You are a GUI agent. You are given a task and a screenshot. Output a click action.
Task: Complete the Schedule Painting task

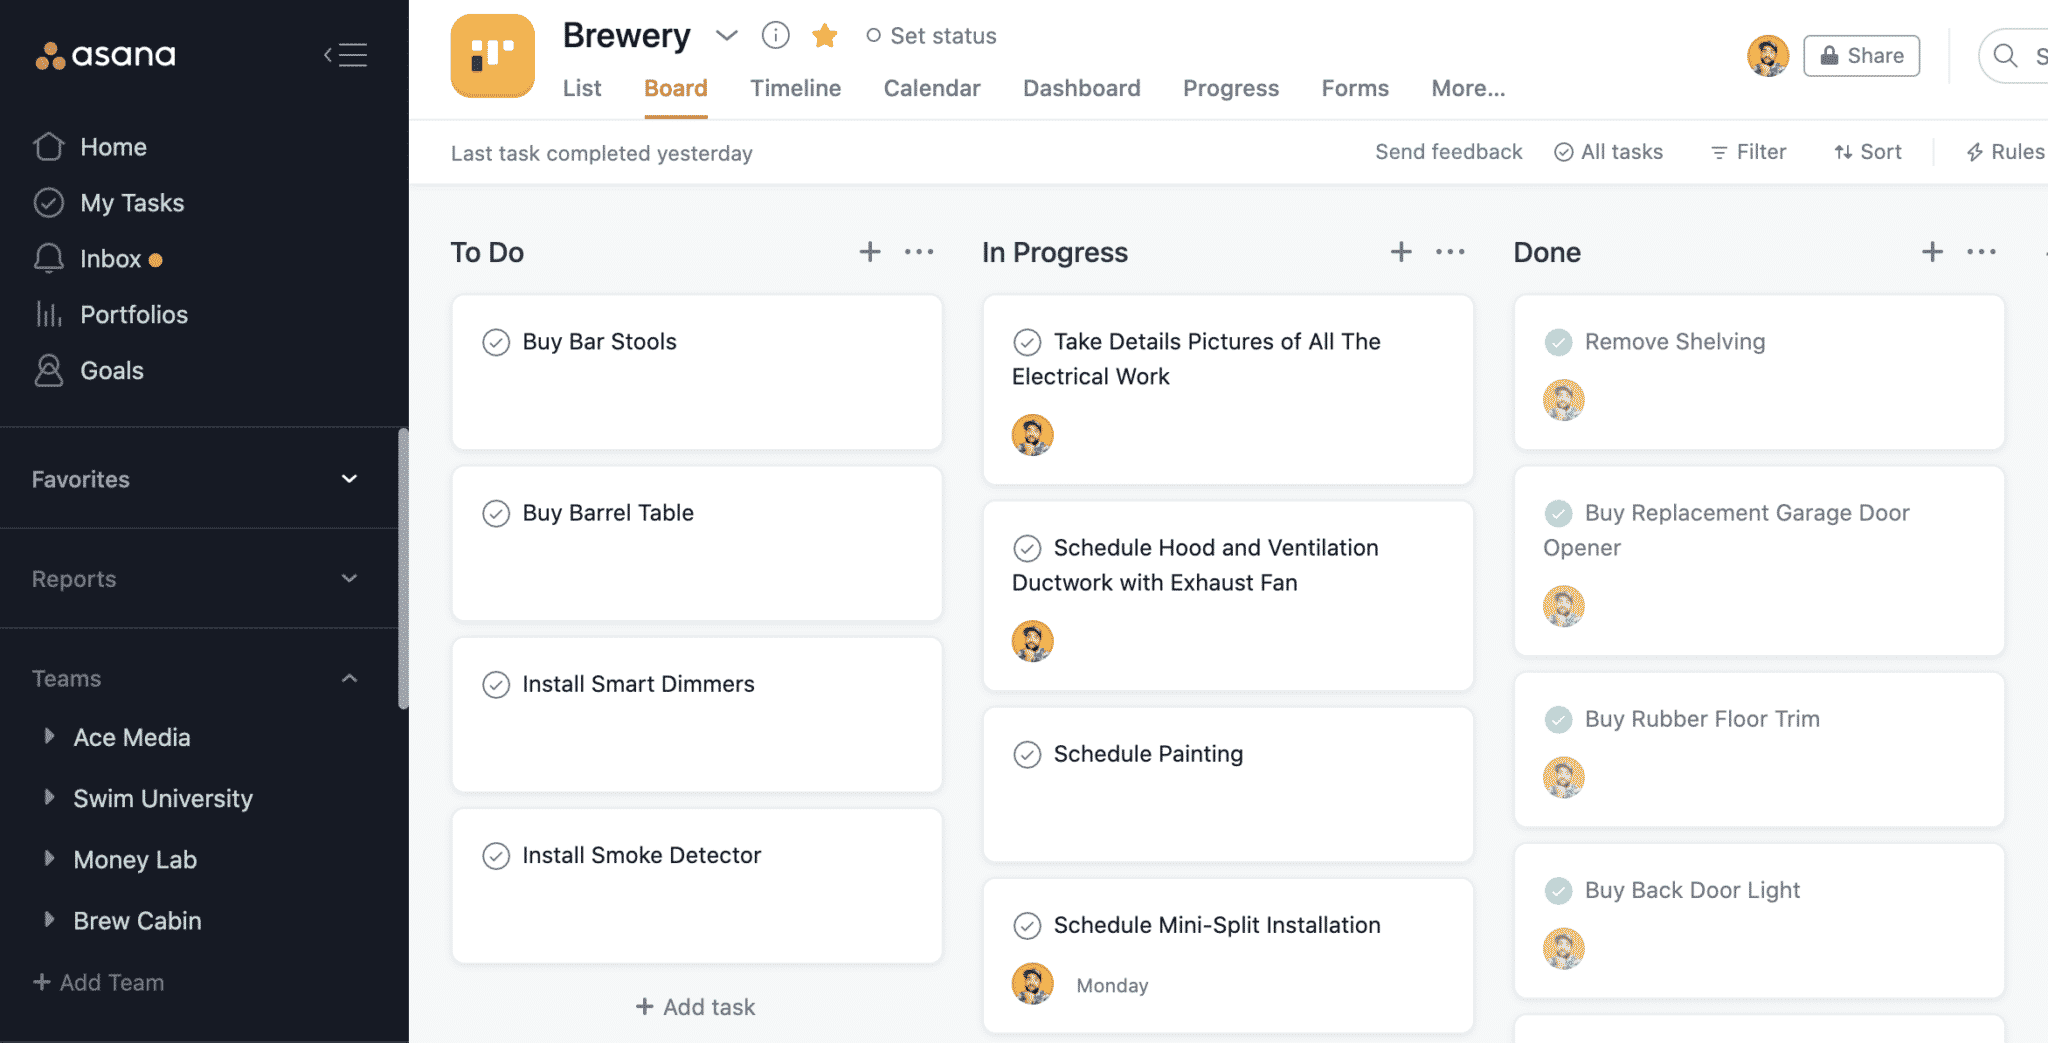coord(1028,754)
